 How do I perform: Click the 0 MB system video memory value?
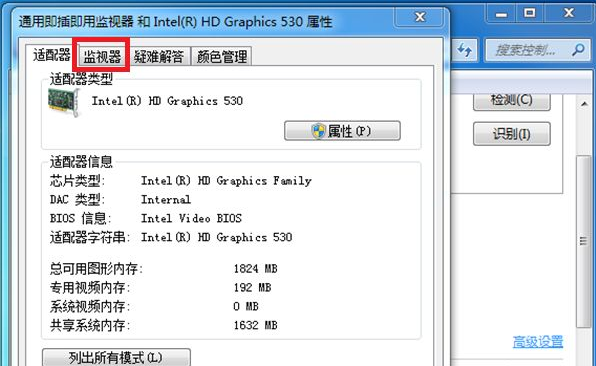click(x=246, y=306)
